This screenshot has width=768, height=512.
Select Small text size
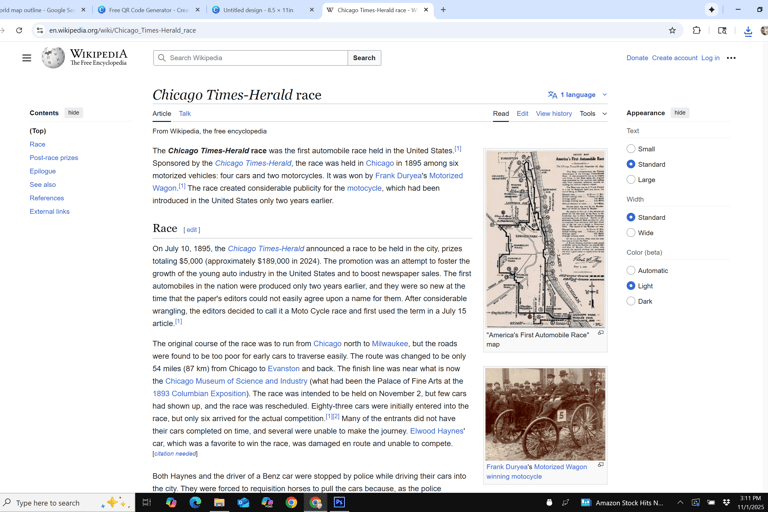pyautogui.click(x=631, y=148)
